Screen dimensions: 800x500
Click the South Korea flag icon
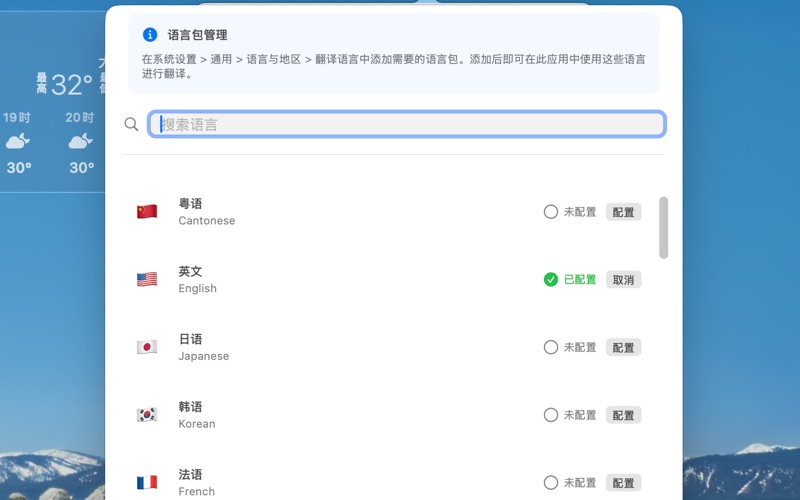tap(147, 415)
